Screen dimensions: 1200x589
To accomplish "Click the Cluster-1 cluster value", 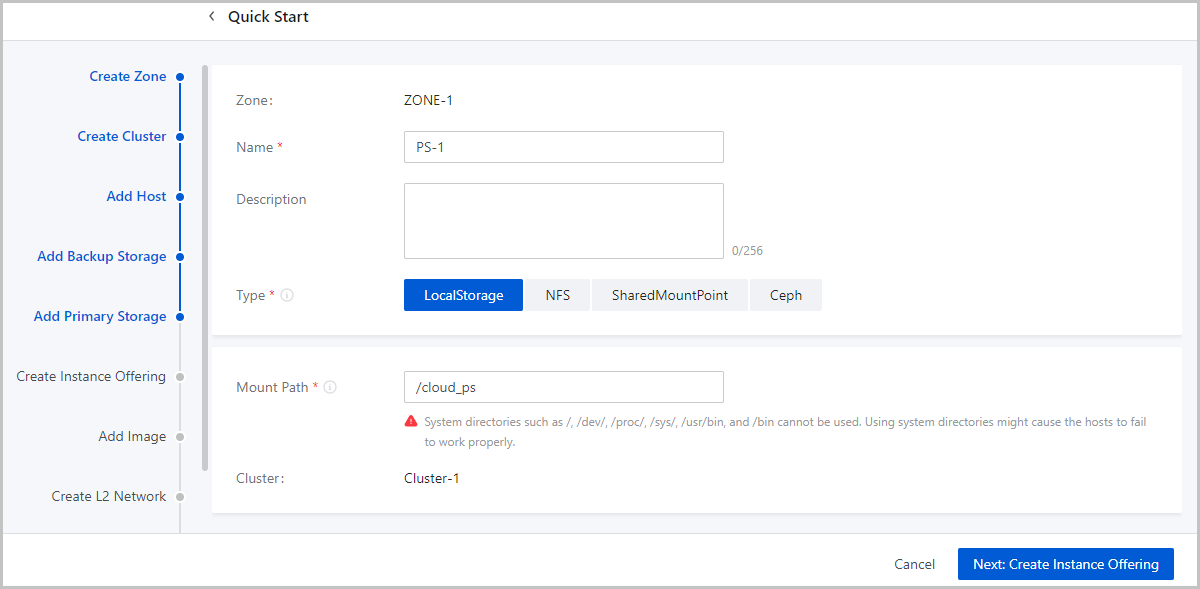I will (x=431, y=478).
